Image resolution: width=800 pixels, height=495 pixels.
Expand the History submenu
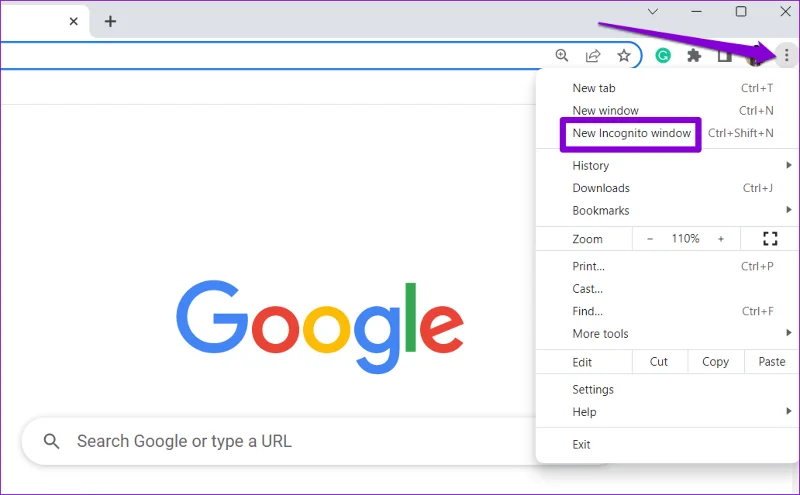tap(667, 165)
